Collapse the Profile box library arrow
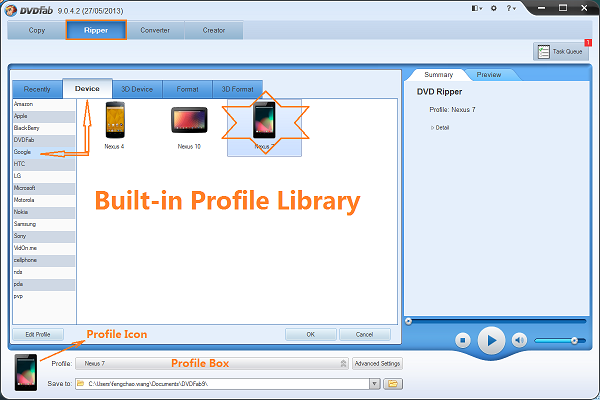600x400 pixels. (x=343, y=363)
